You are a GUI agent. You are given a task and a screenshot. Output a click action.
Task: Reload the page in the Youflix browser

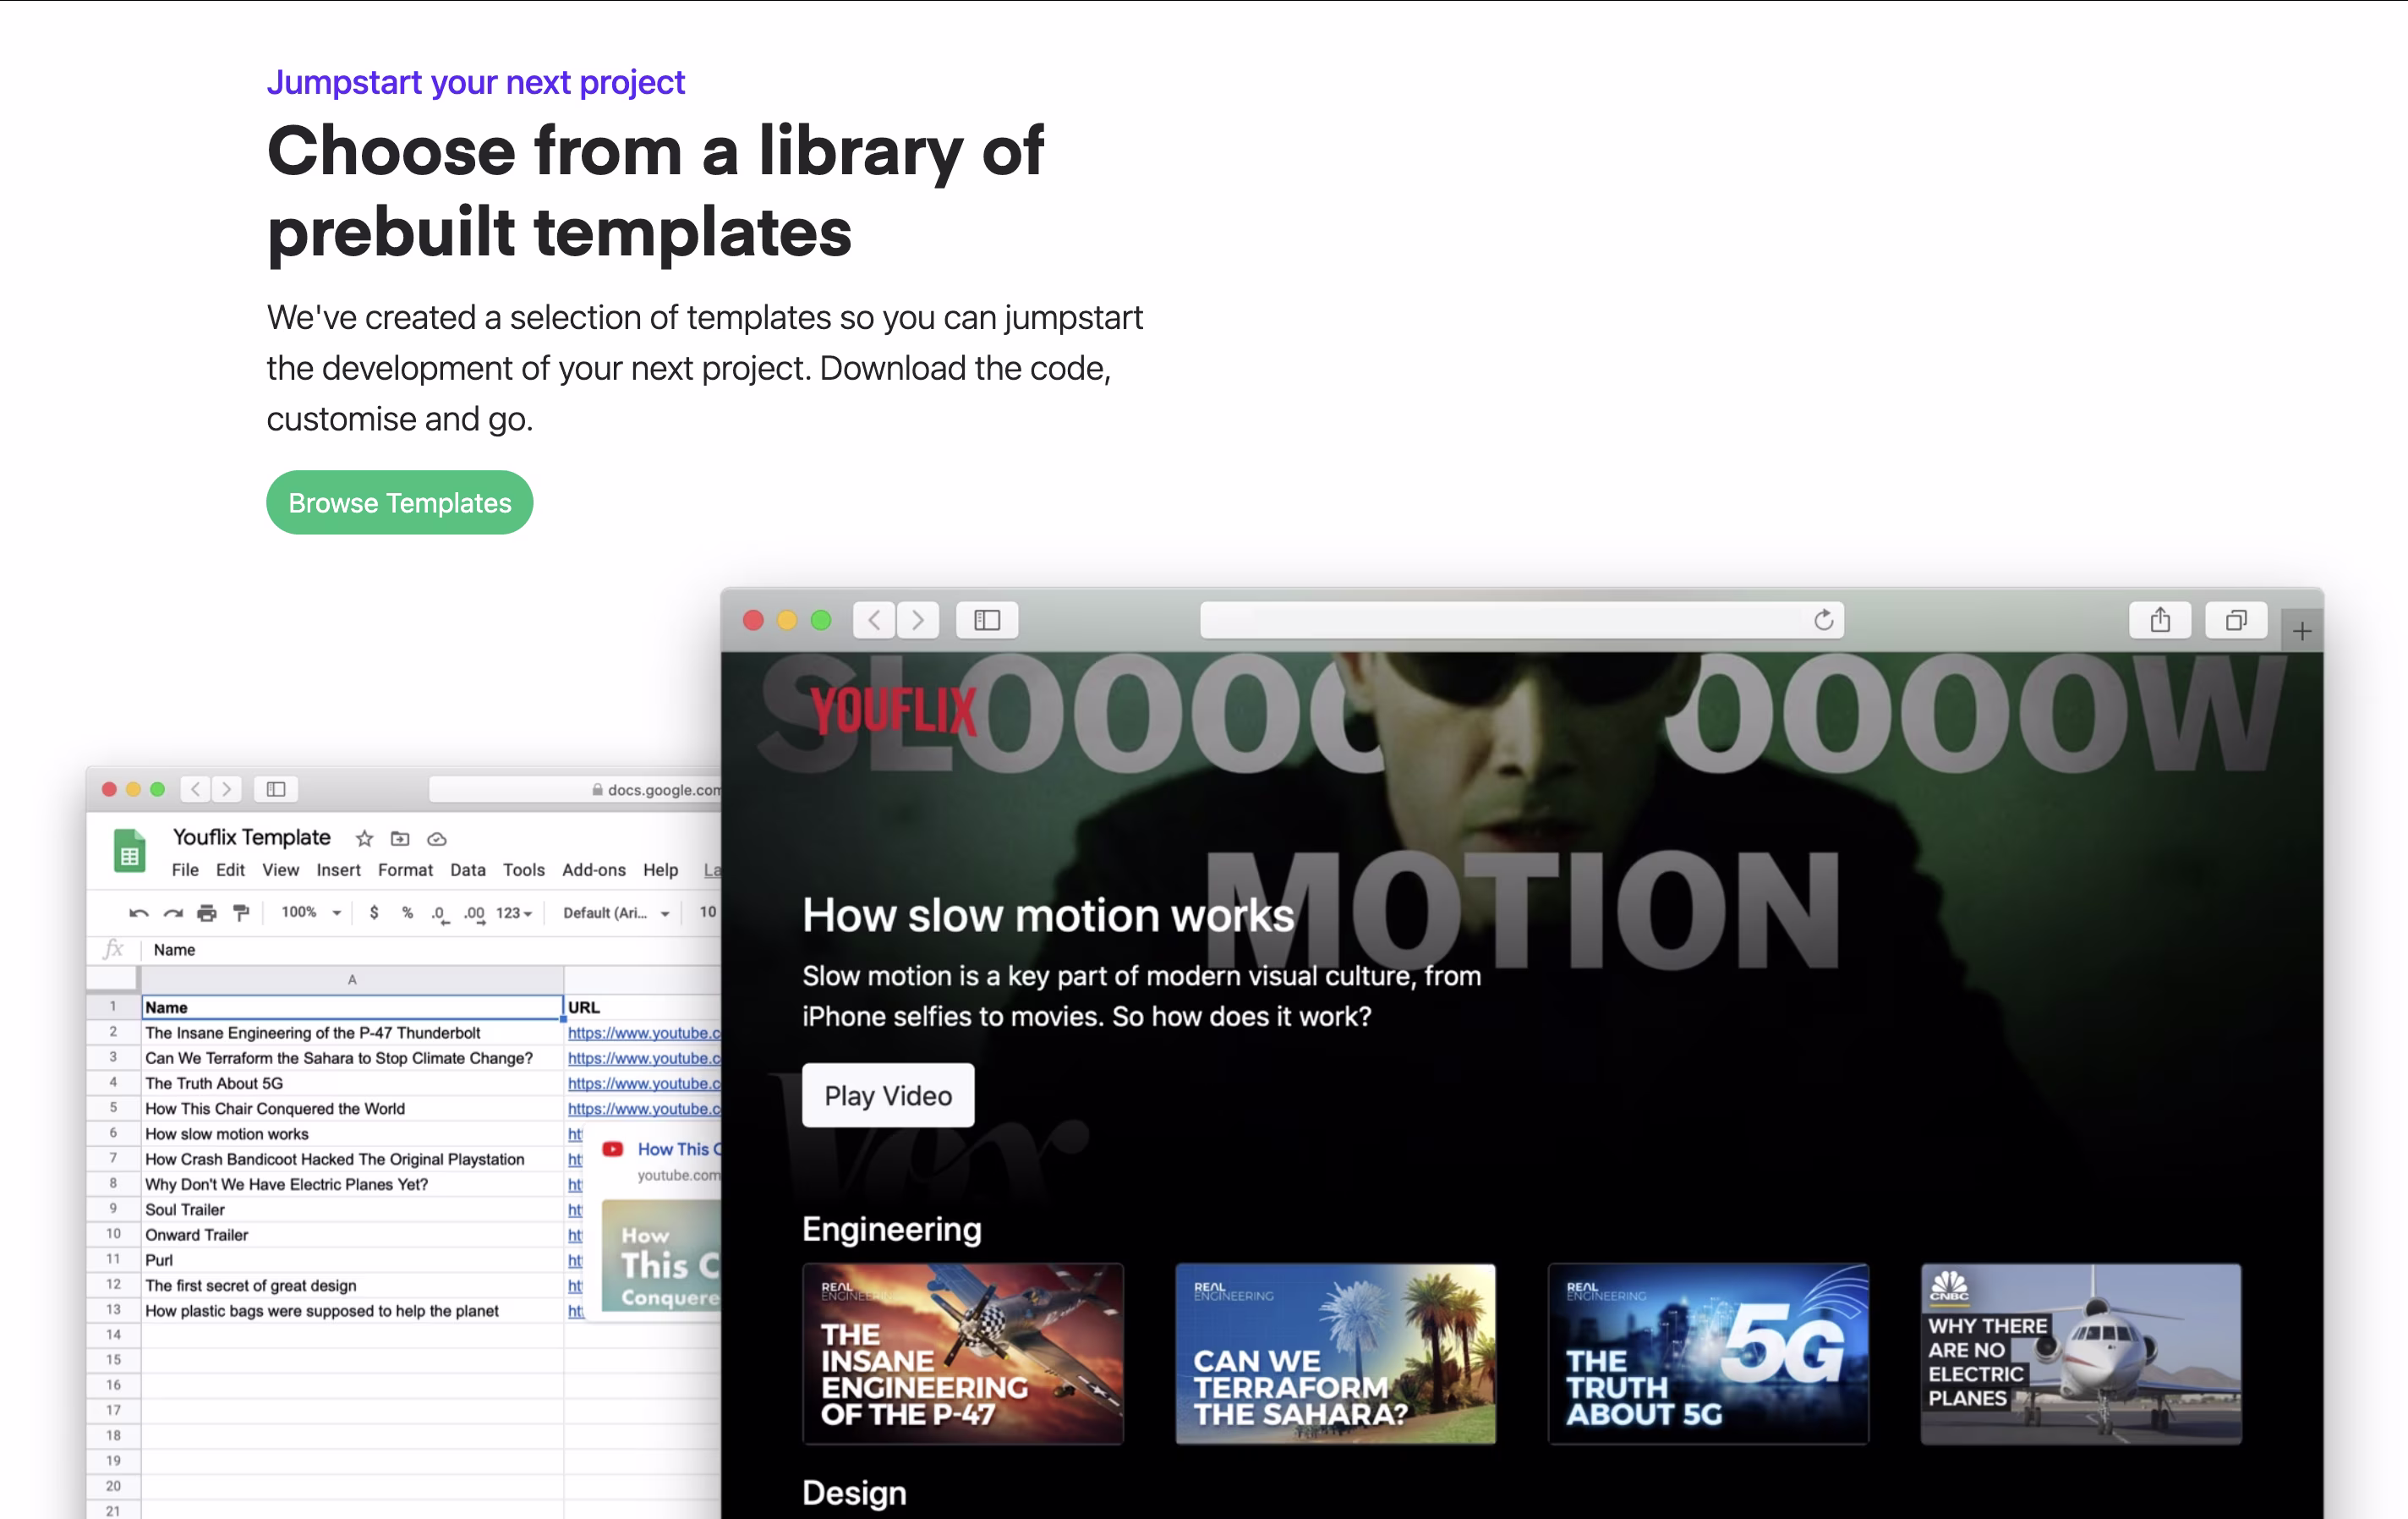coord(1824,620)
